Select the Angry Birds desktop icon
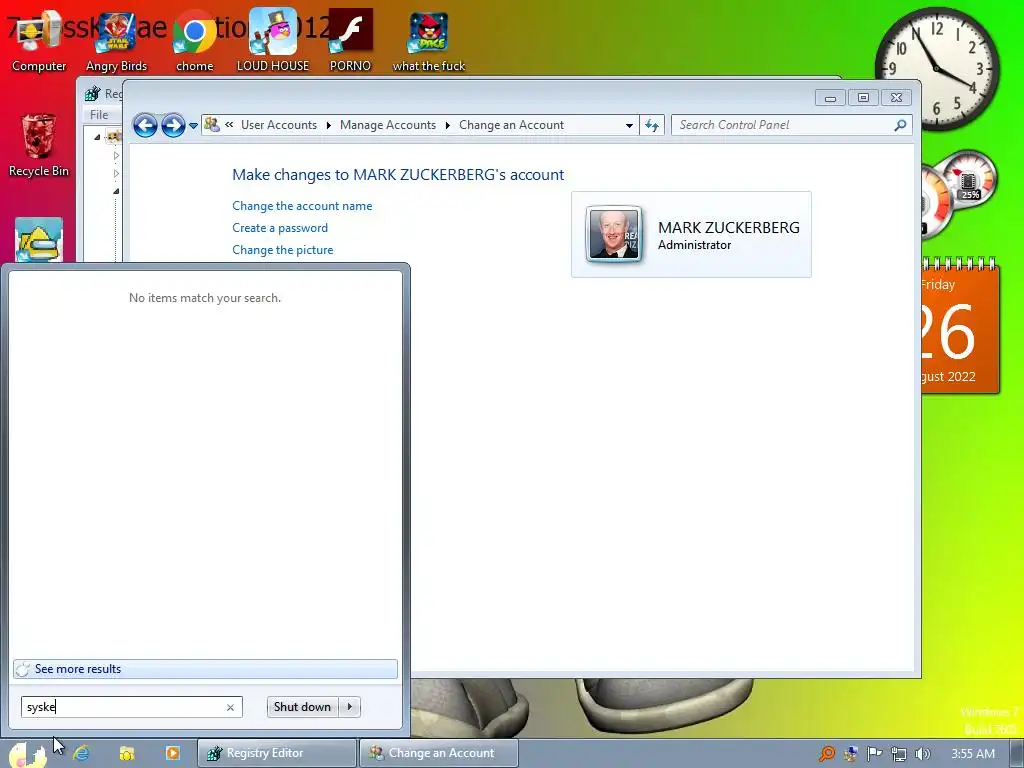This screenshot has width=1024, height=768. pos(116,41)
